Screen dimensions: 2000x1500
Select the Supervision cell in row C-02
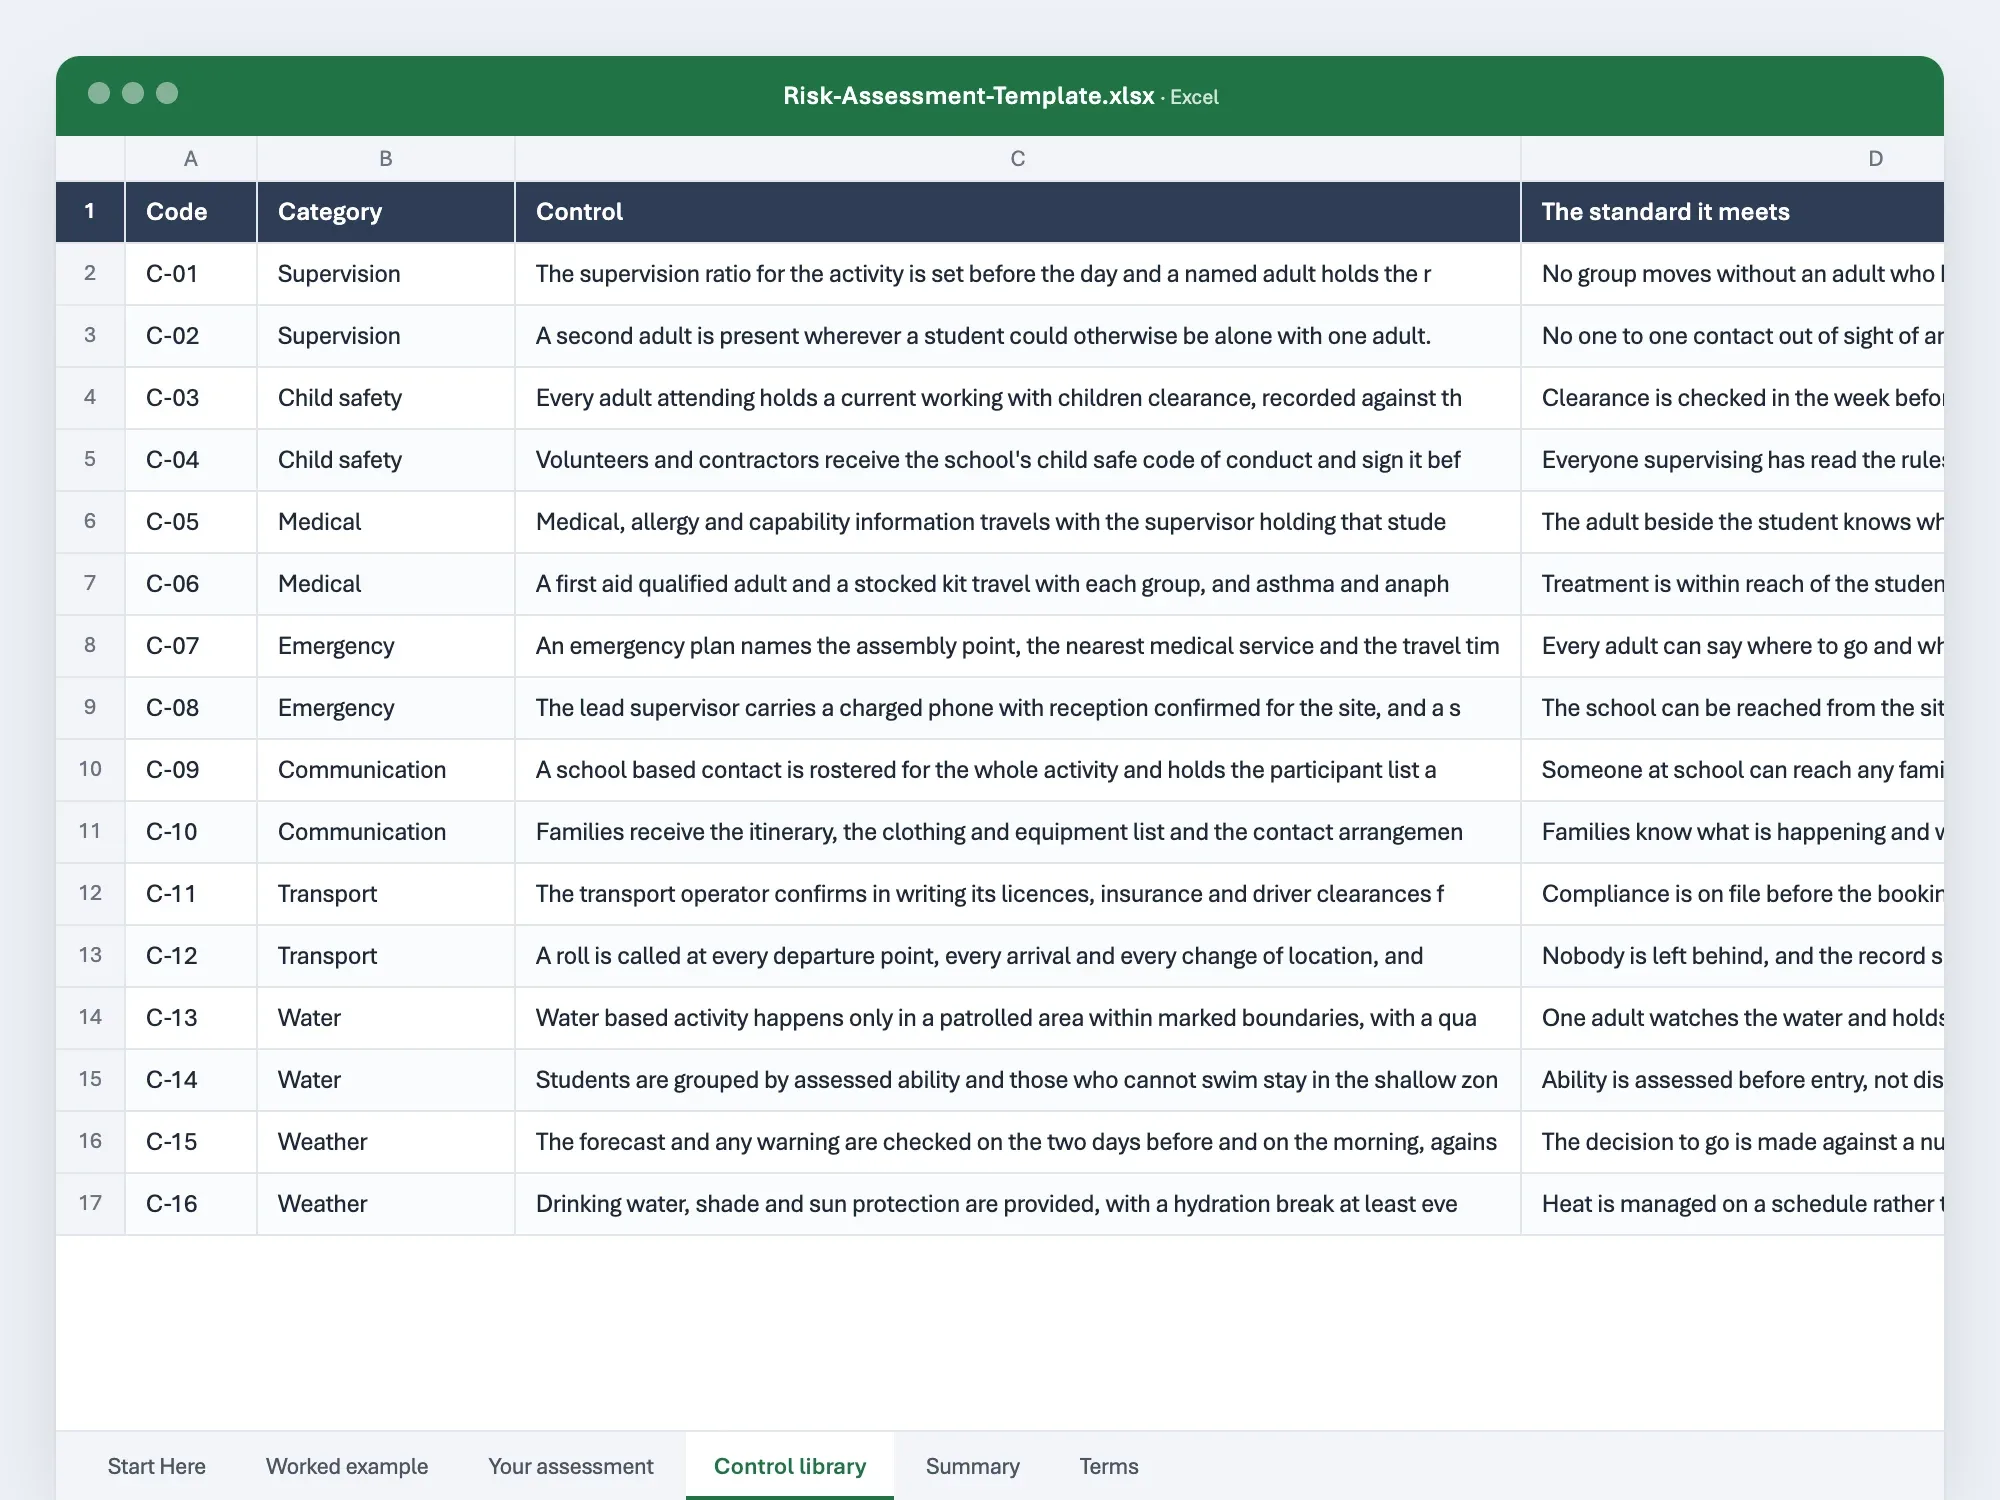pyautogui.click(x=386, y=335)
